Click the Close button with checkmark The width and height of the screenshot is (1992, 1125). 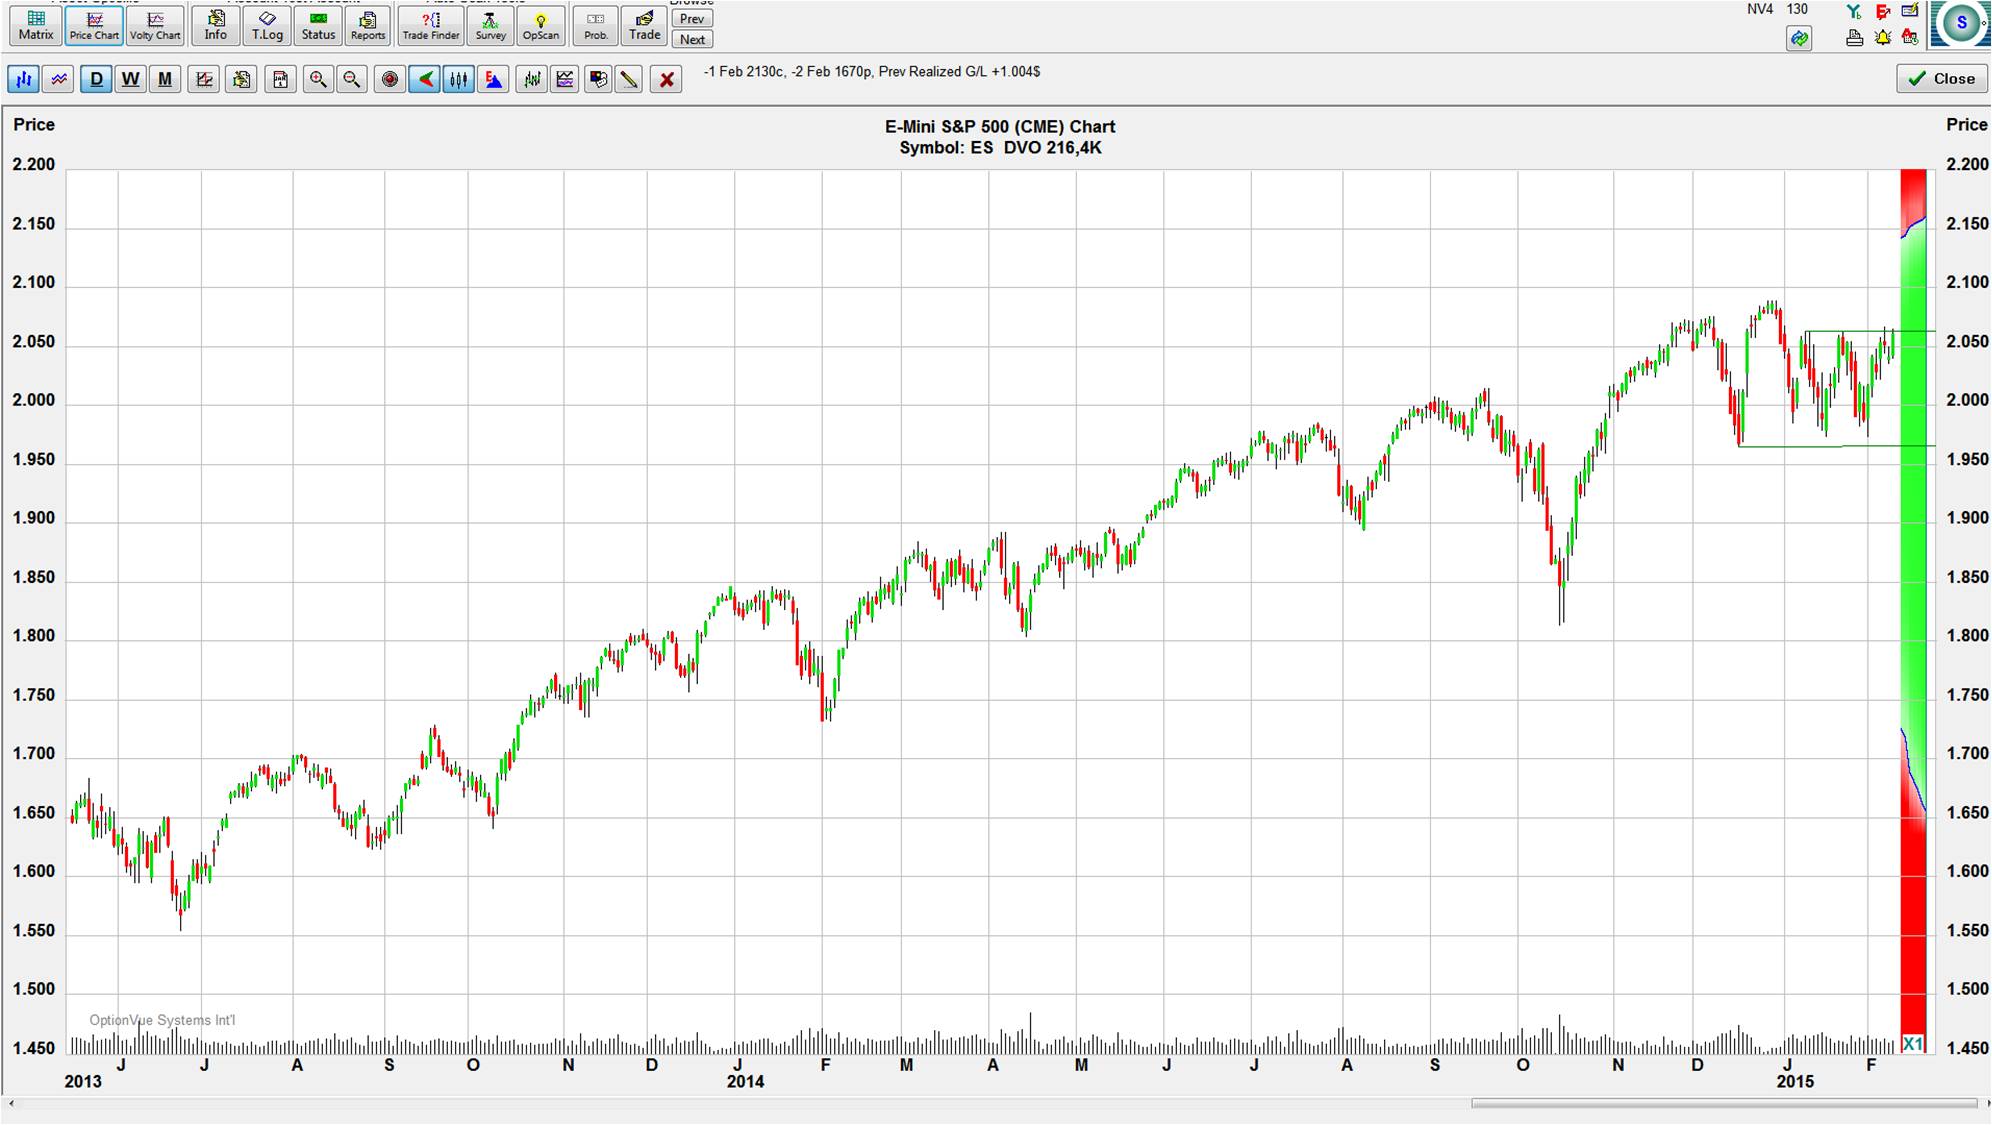click(x=1941, y=79)
